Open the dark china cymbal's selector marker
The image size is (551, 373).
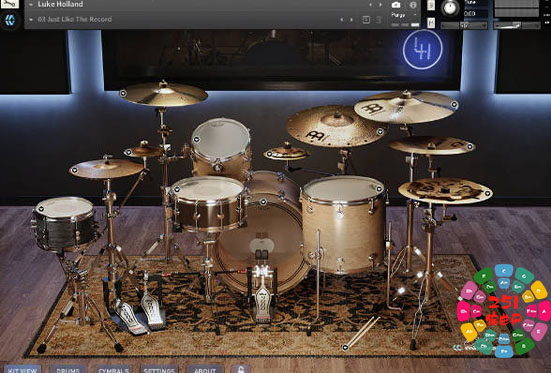click(x=487, y=193)
